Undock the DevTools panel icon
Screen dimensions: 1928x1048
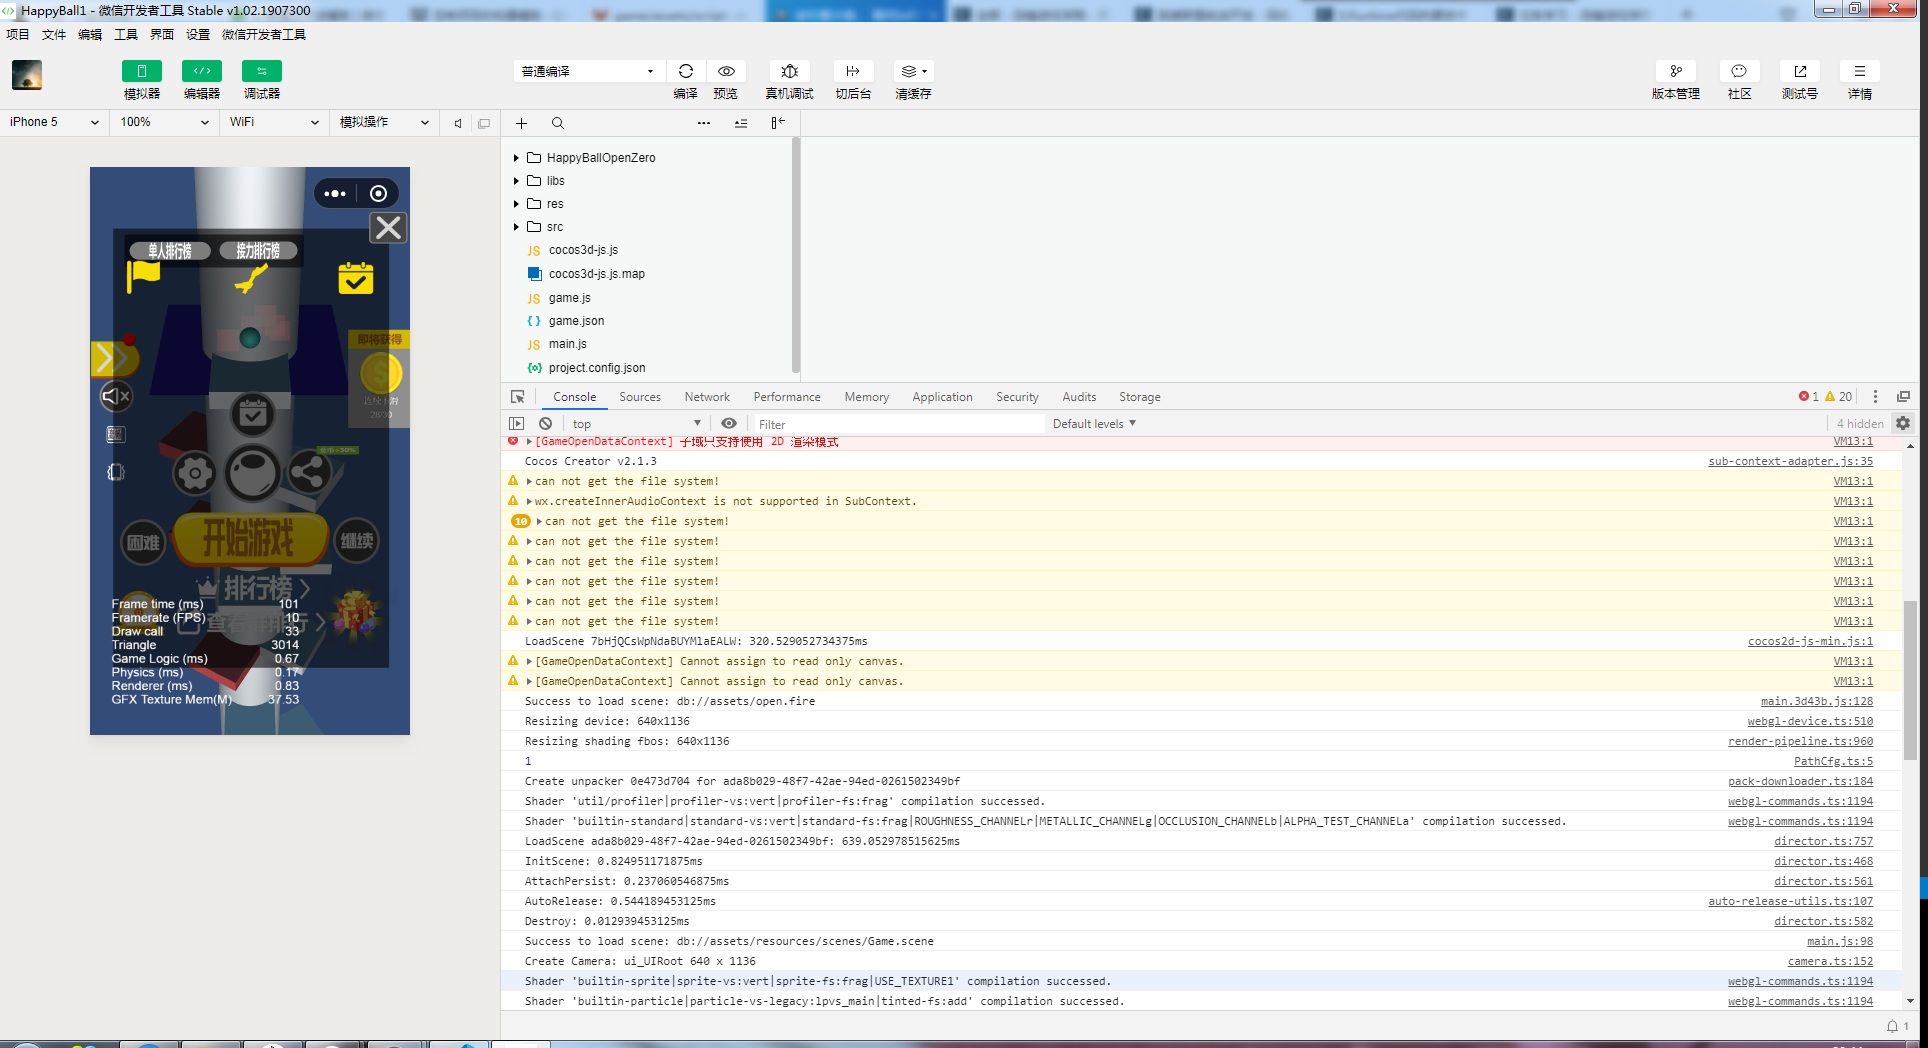pos(1904,397)
